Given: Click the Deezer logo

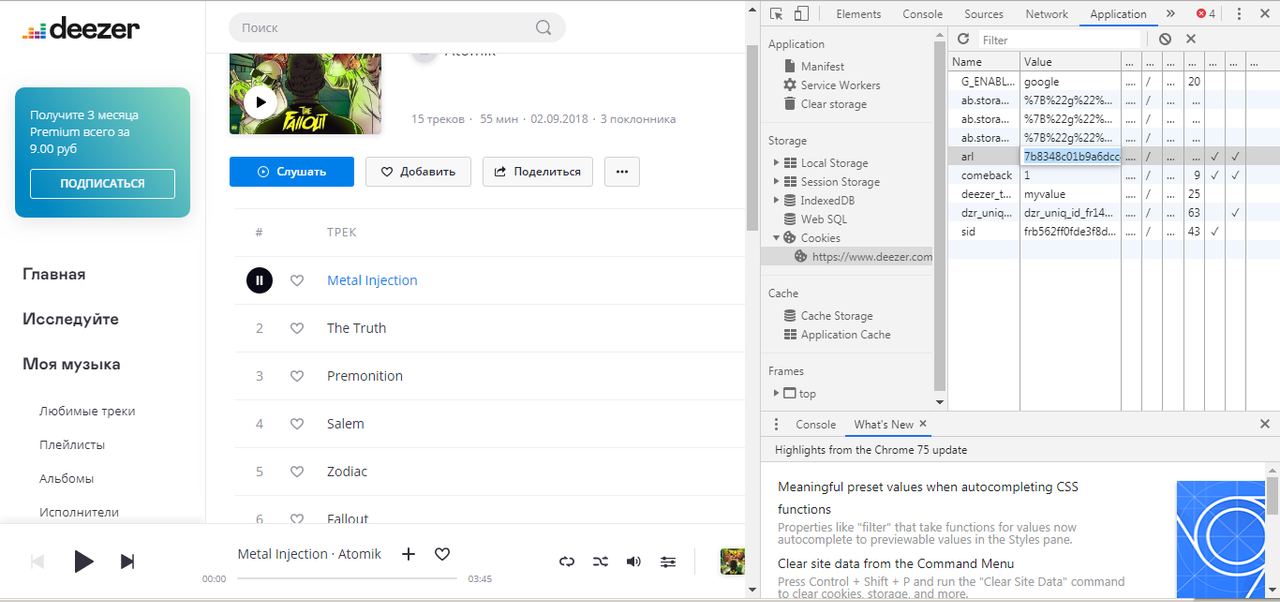Looking at the screenshot, I should click(x=81, y=29).
